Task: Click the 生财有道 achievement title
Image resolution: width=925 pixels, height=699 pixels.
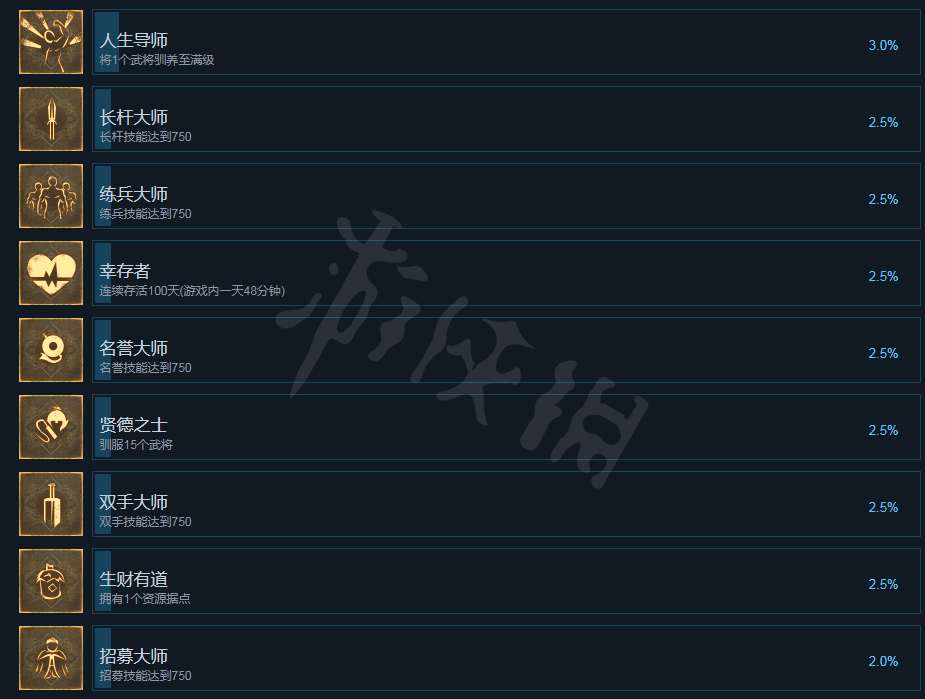Action: pyautogui.click(x=133, y=579)
